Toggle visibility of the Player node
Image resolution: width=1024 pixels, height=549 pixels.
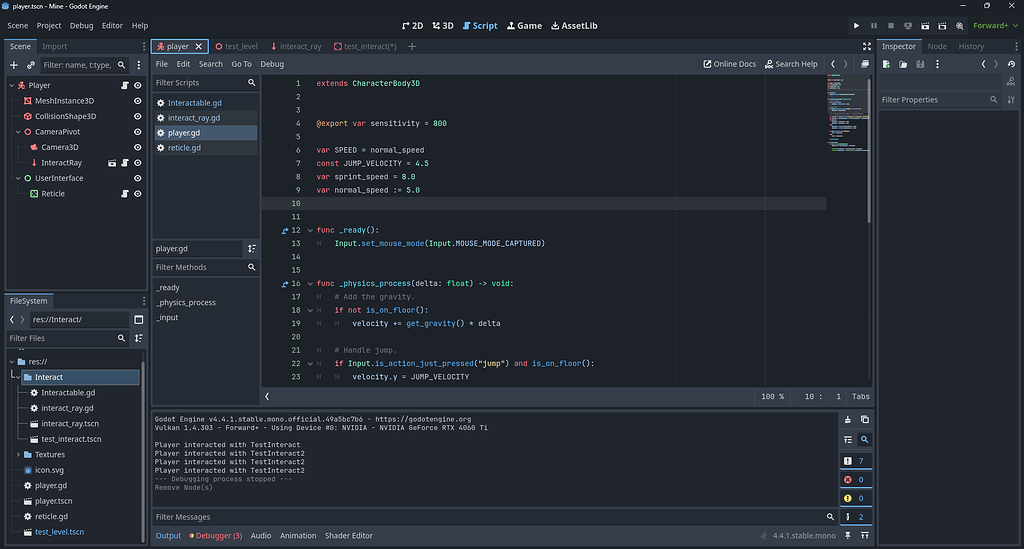pyautogui.click(x=138, y=86)
